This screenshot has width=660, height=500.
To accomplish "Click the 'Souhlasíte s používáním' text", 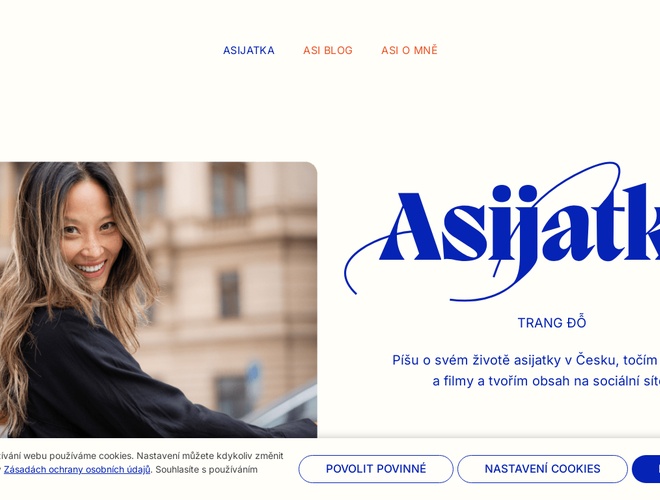I will (x=207, y=469).
